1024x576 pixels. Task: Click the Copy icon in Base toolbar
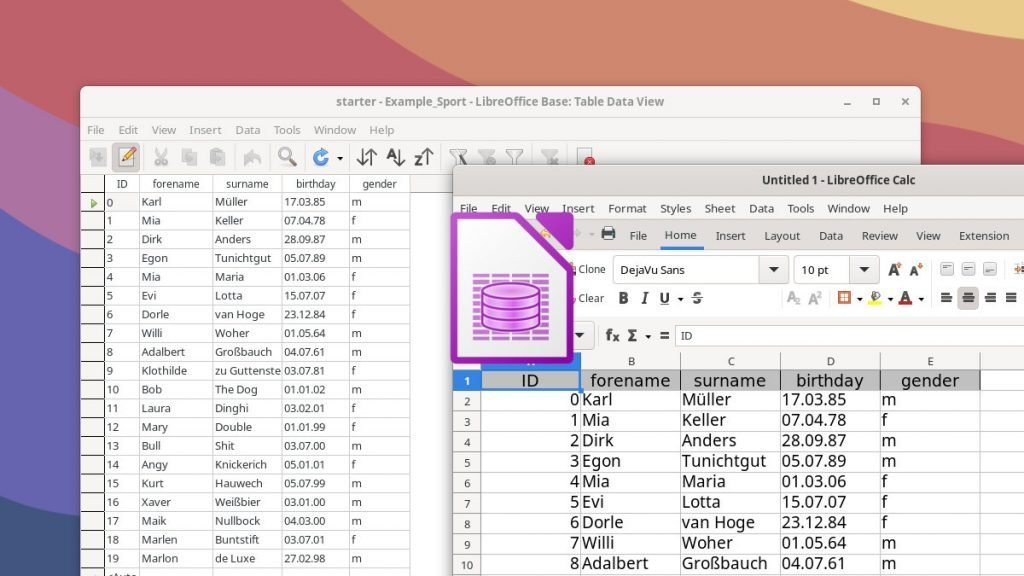pos(189,157)
